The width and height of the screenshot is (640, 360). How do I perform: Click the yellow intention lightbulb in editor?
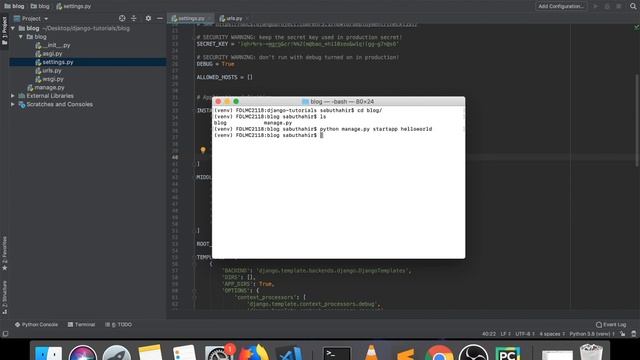point(203,150)
